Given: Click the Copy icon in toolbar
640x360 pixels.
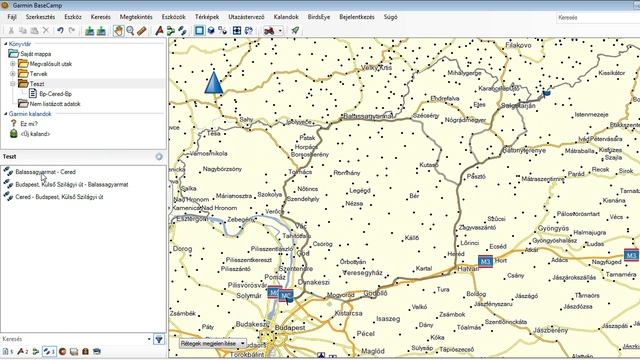Looking at the screenshot, I should pos(23,31).
